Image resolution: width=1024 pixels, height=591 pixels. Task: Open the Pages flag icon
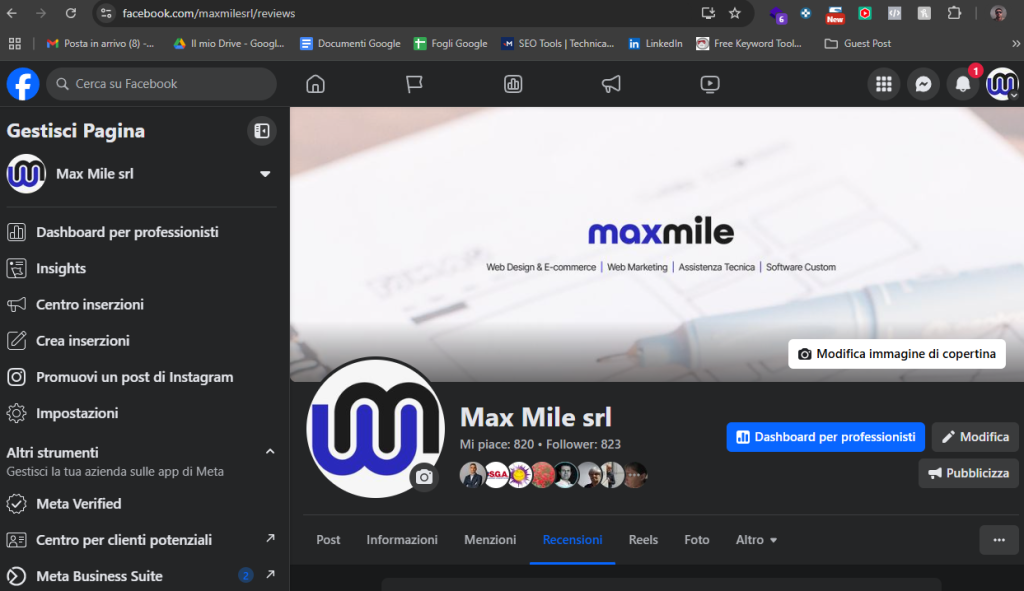point(414,84)
